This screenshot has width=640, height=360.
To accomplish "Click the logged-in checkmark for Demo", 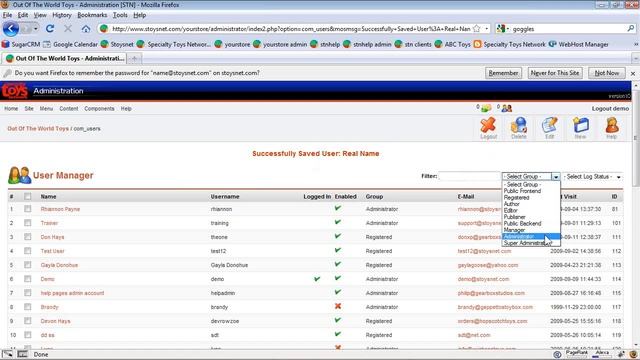I will (317, 279).
